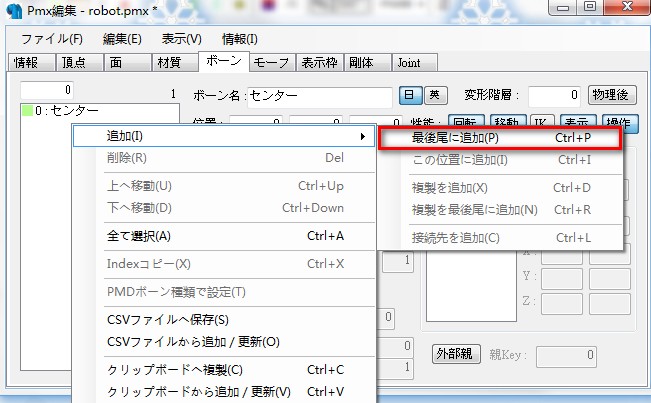Open the 編集(E) menu
This screenshot has height=403, width=651.
click(122, 39)
